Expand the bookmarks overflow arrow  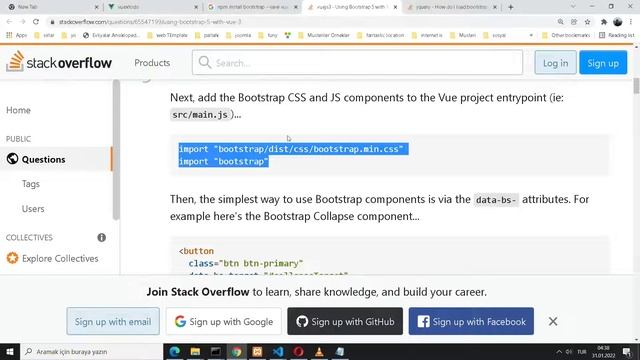tap(531, 35)
